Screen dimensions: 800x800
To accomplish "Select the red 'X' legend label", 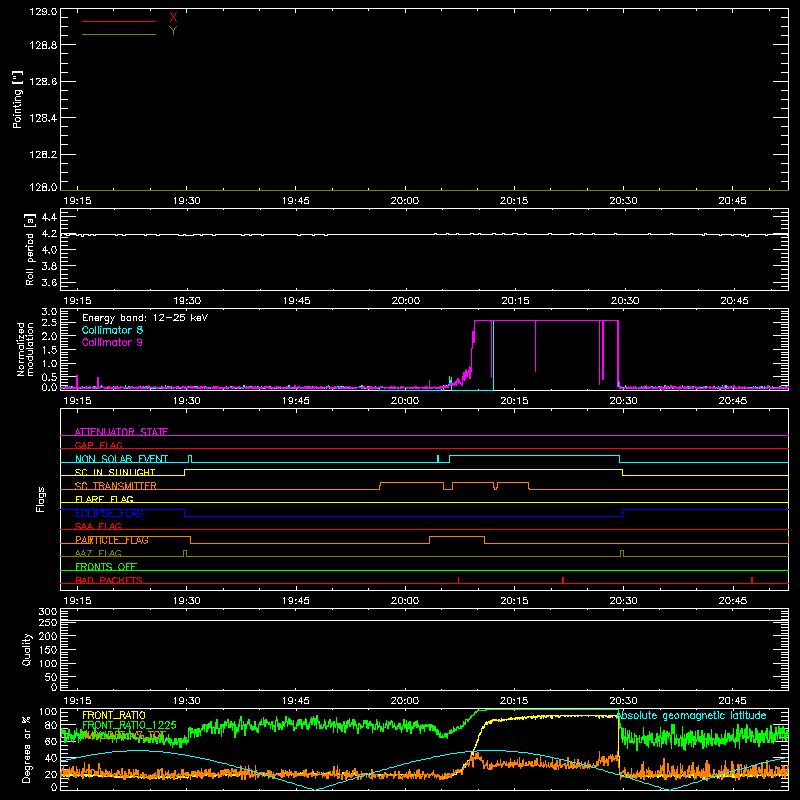I will pyautogui.click(x=173, y=18).
